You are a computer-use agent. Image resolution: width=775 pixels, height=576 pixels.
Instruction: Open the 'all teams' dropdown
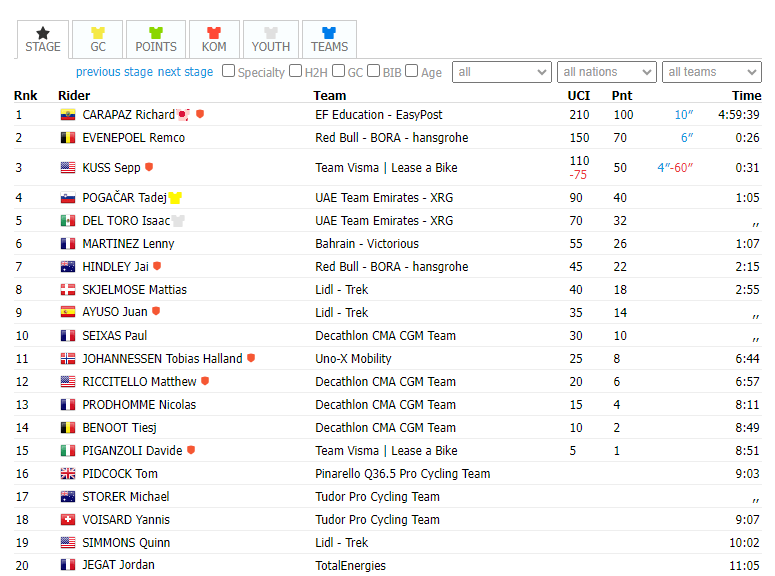712,72
